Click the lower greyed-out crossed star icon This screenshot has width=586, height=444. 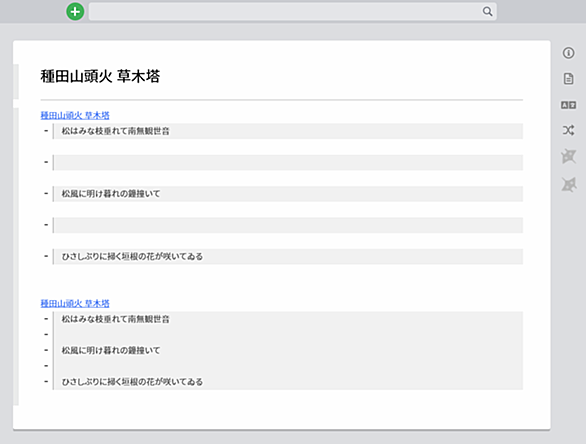pyautogui.click(x=568, y=185)
